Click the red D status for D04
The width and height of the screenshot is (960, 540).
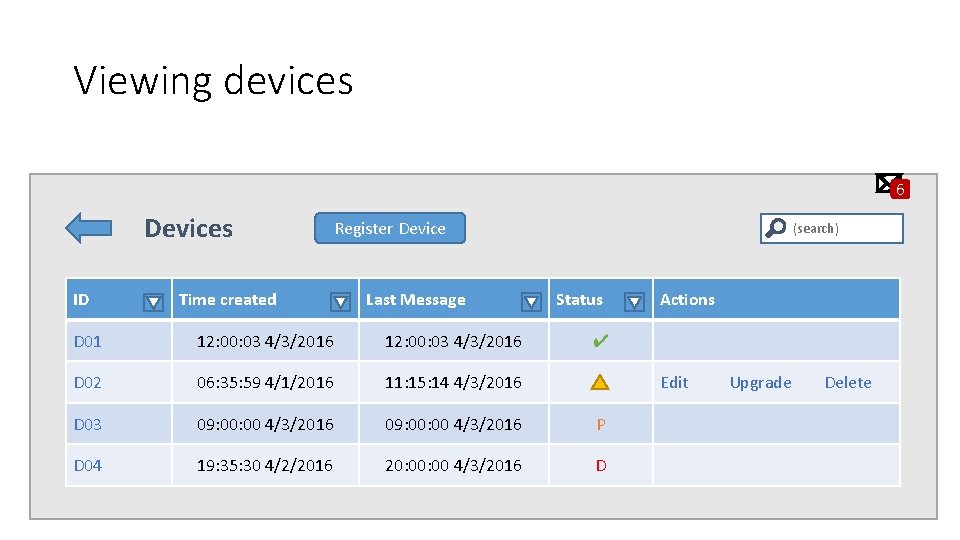point(600,466)
